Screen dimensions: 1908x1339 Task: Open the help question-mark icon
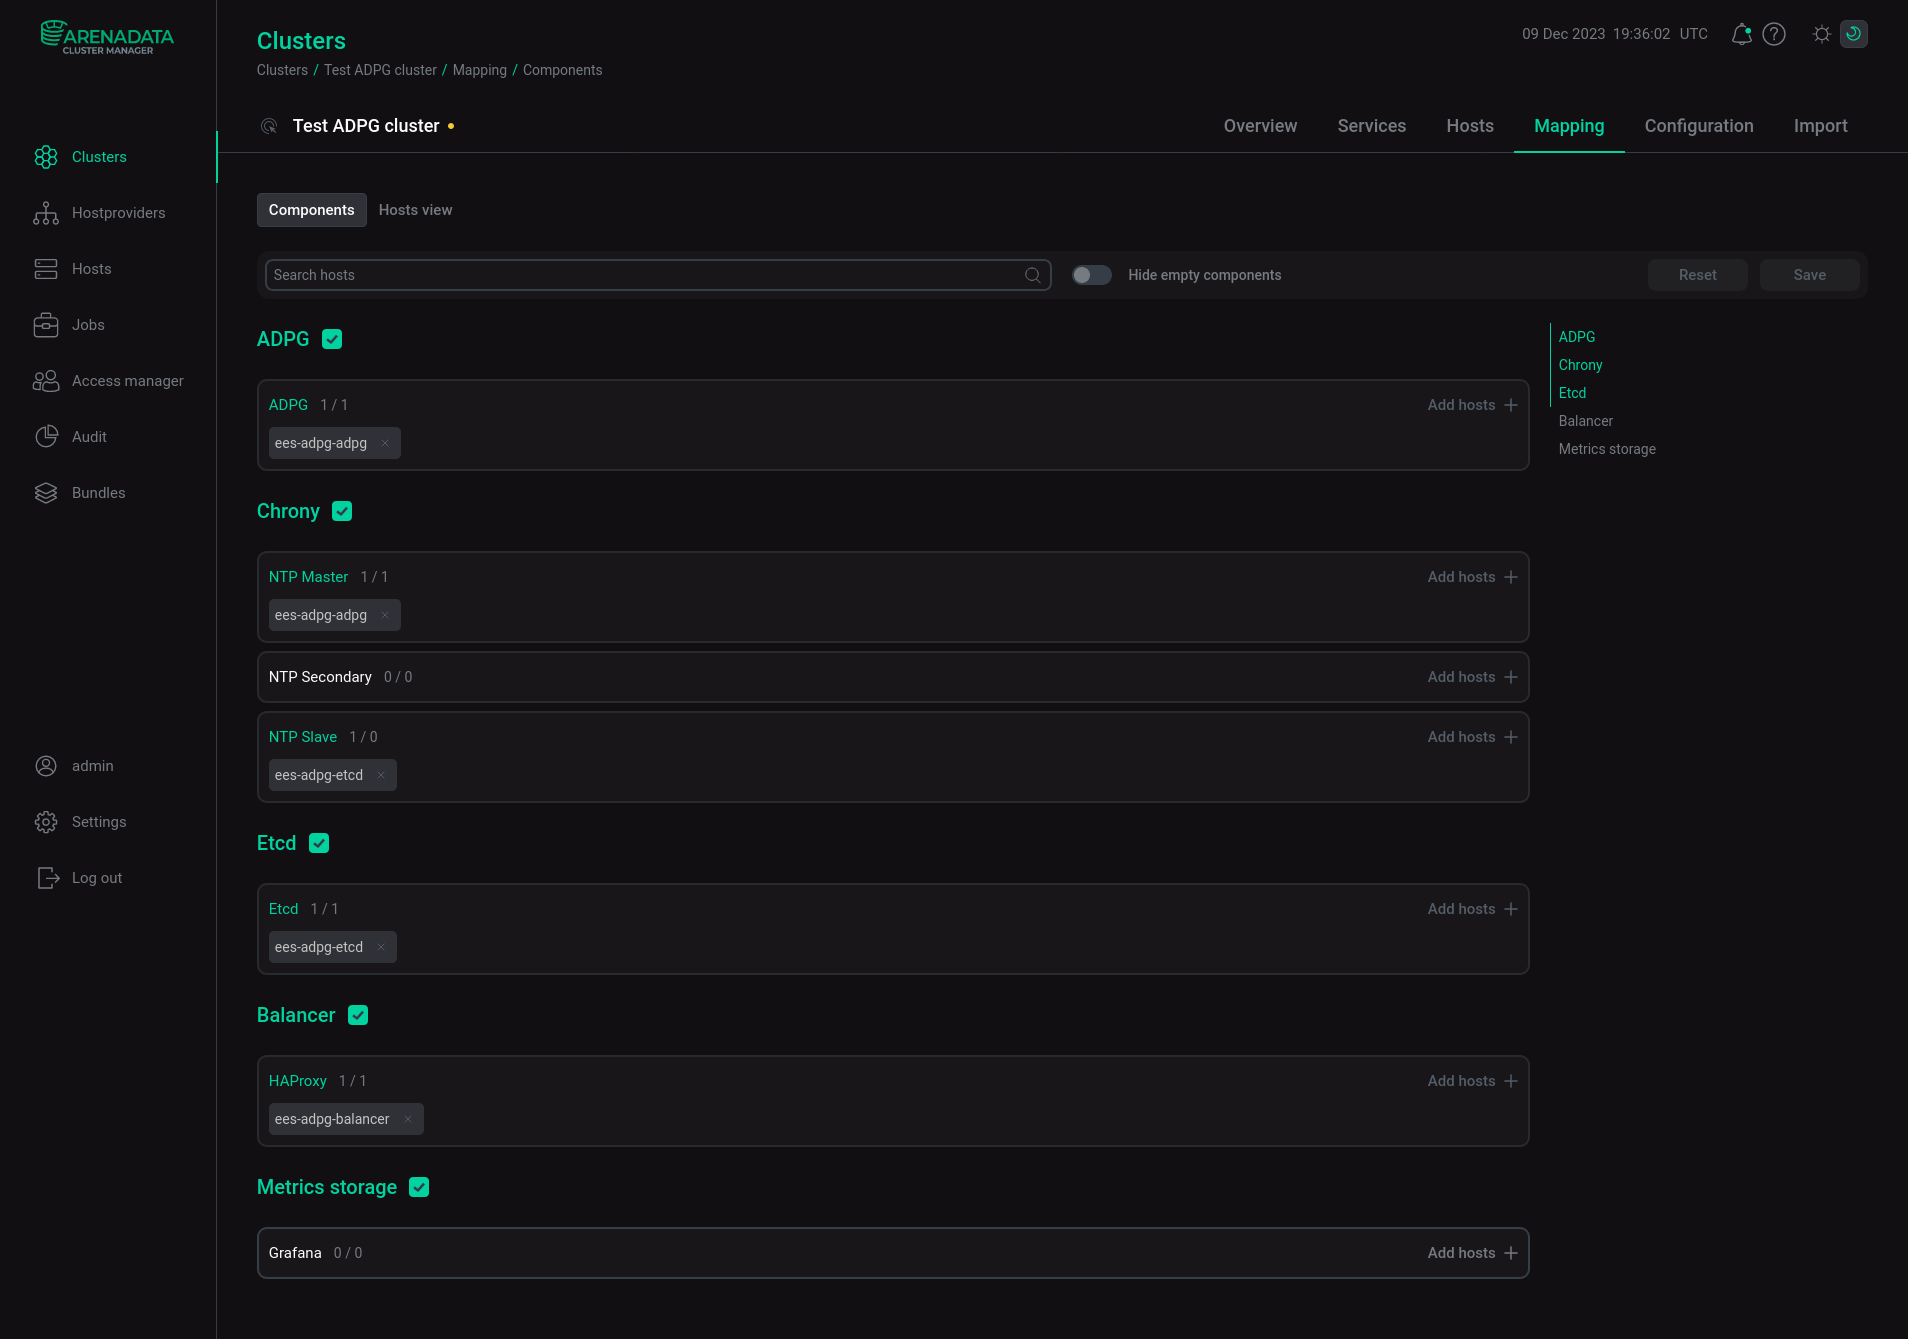1774,34
